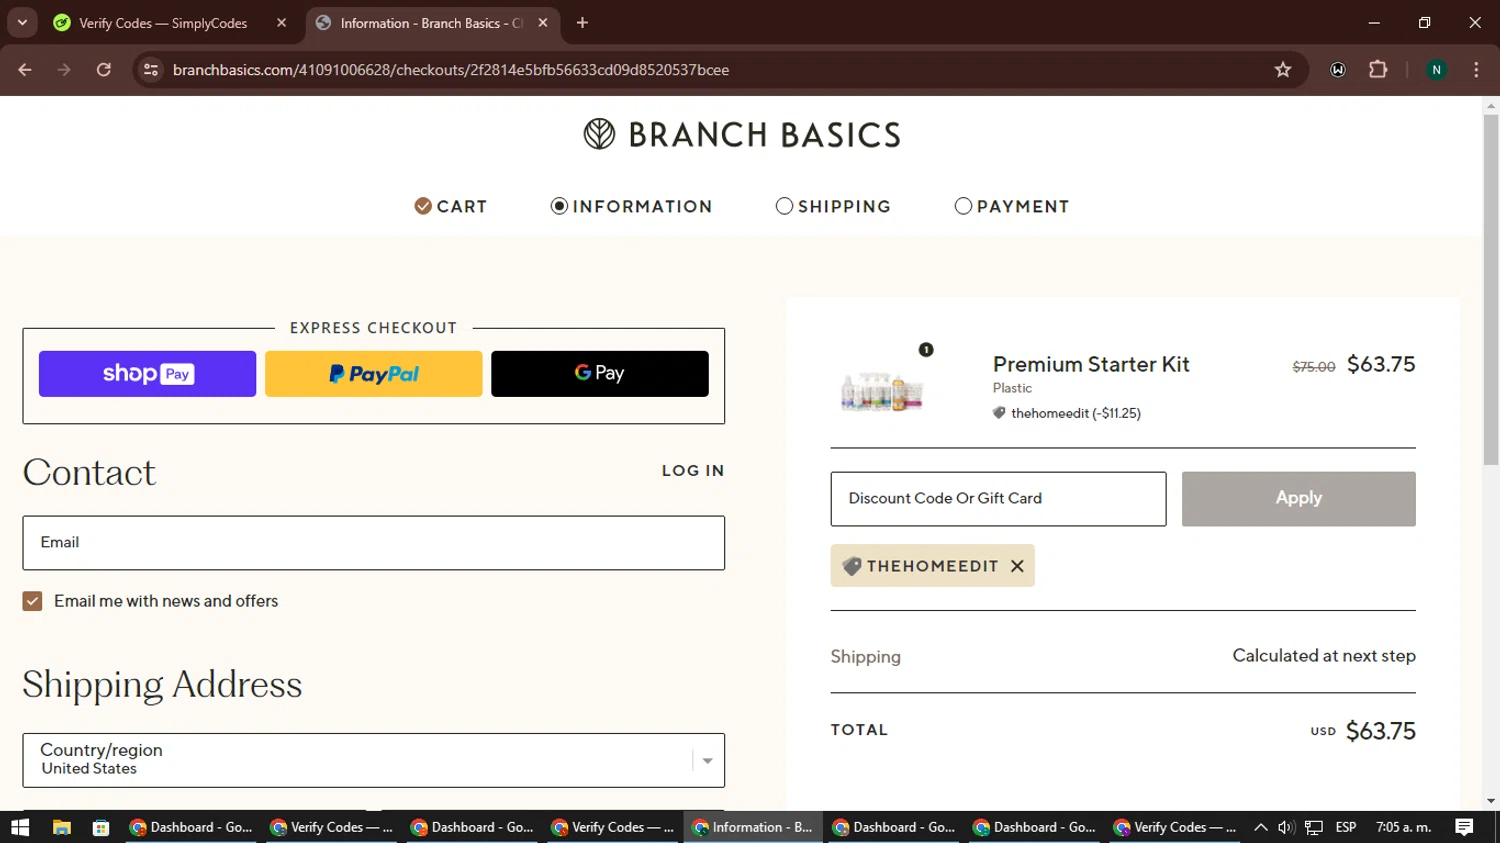
Task: Click scrollbar down arrow
Action: 1491,802
